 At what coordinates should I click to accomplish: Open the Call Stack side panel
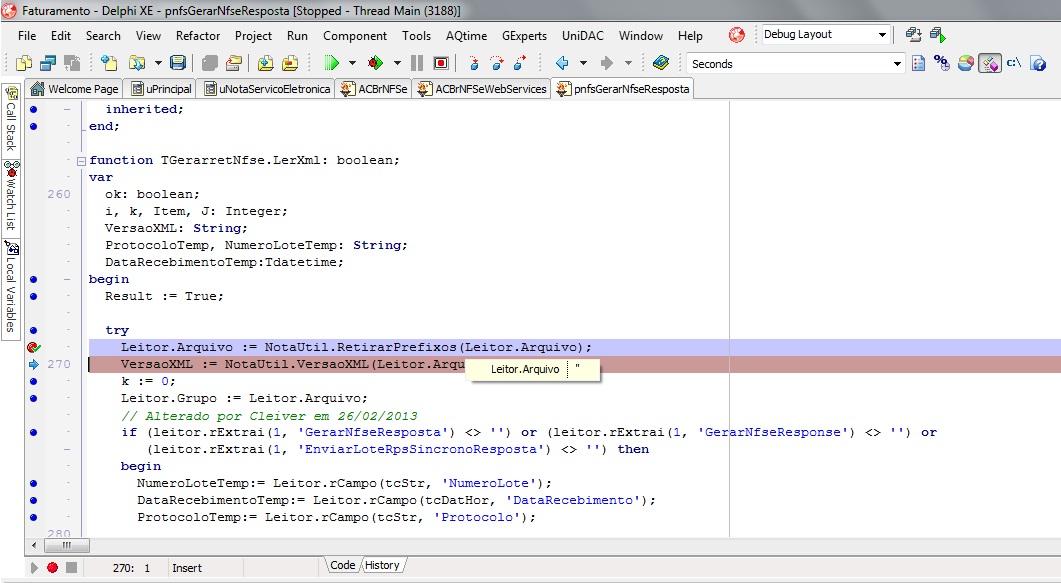click(12, 119)
